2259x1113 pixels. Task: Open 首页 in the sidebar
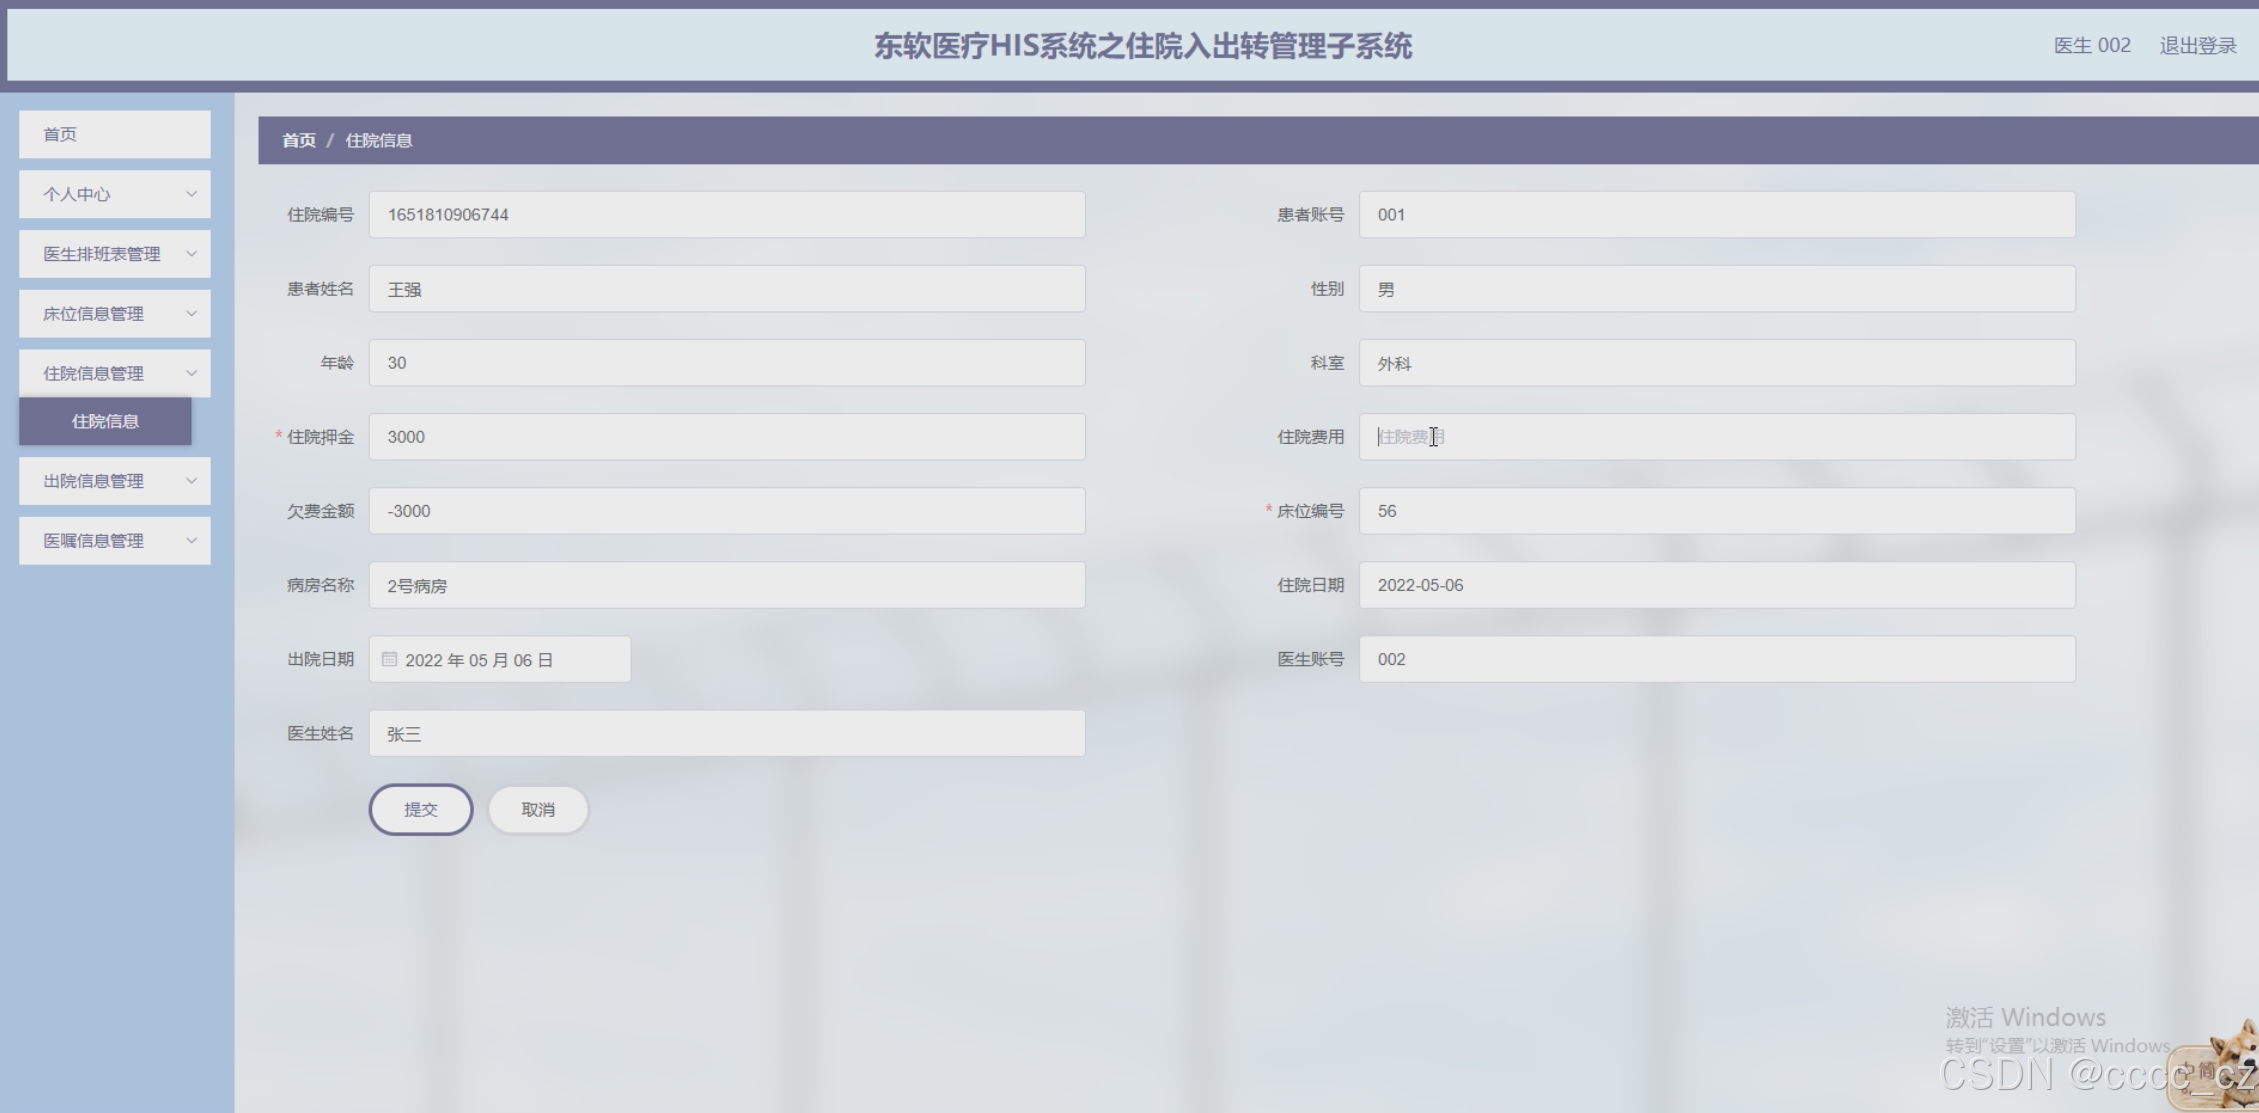[x=114, y=134]
